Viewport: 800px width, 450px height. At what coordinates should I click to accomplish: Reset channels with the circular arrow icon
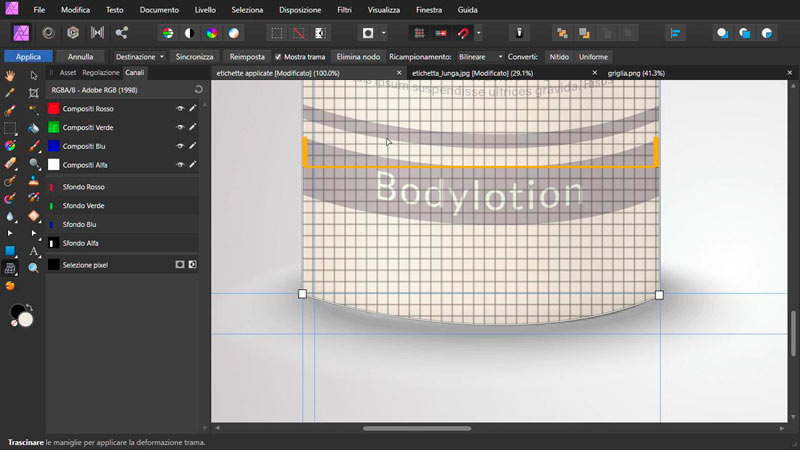click(198, 90)
